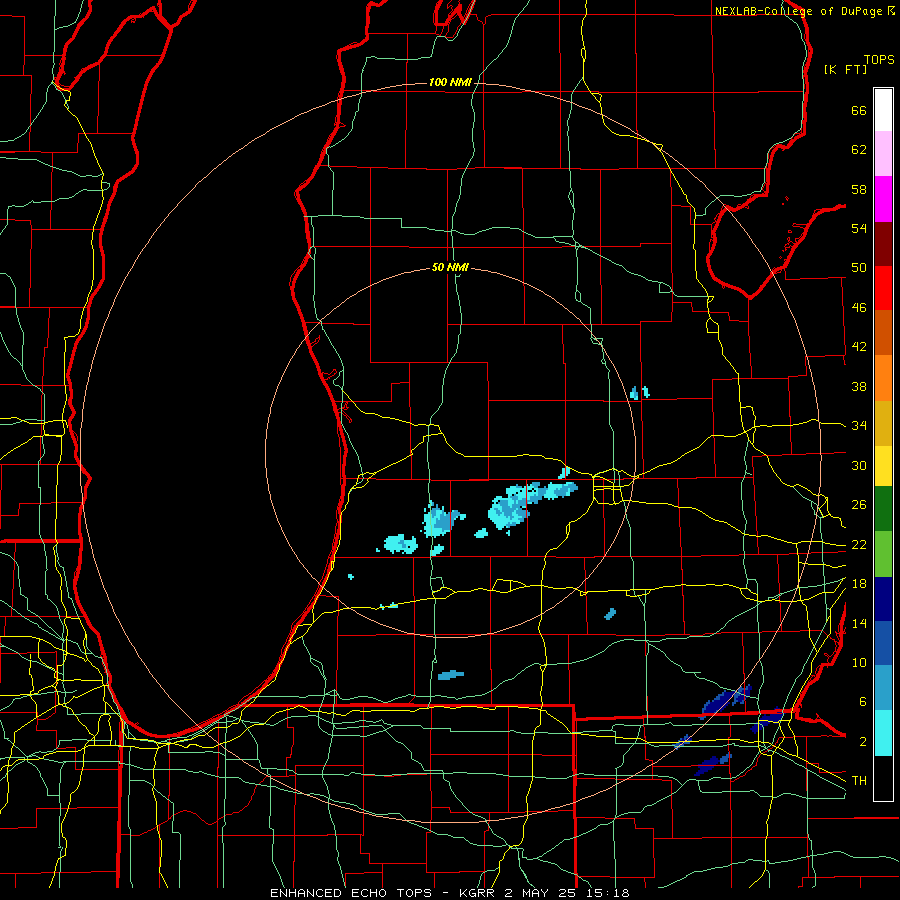This screenshot has width=900, height=900.
Task: Pick the magenta swatch in the legend
Action: point(883,199)
